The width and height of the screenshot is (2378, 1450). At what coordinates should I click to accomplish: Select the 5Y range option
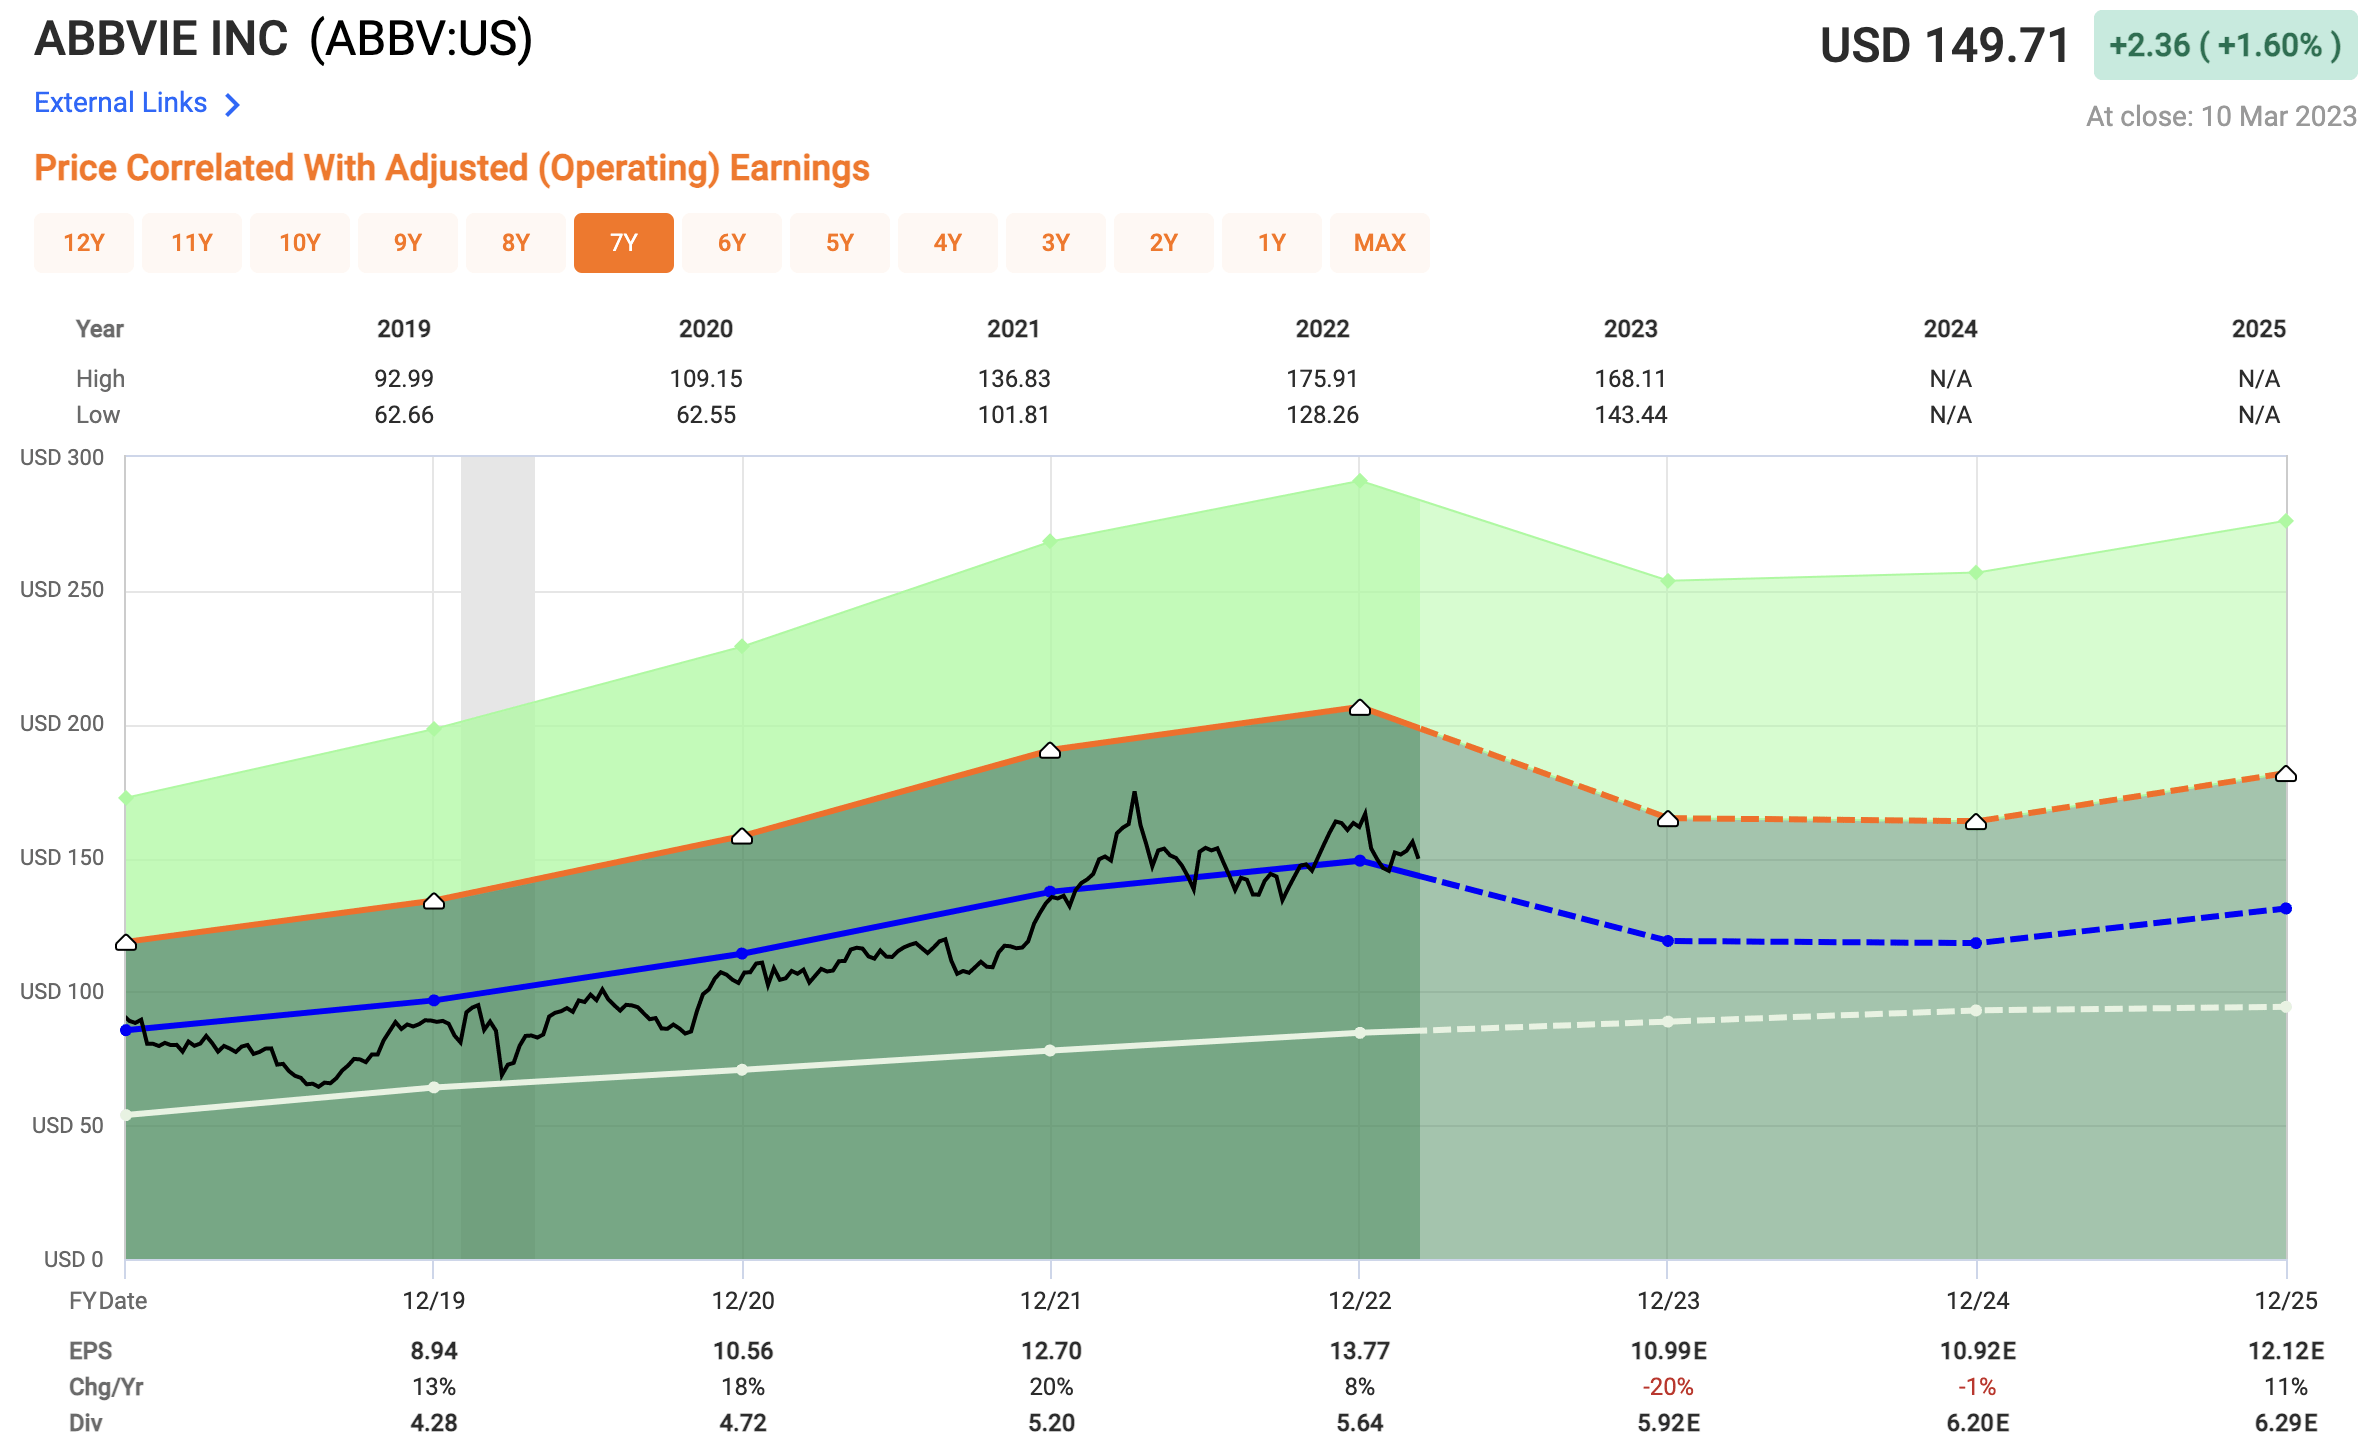(839, 242)
